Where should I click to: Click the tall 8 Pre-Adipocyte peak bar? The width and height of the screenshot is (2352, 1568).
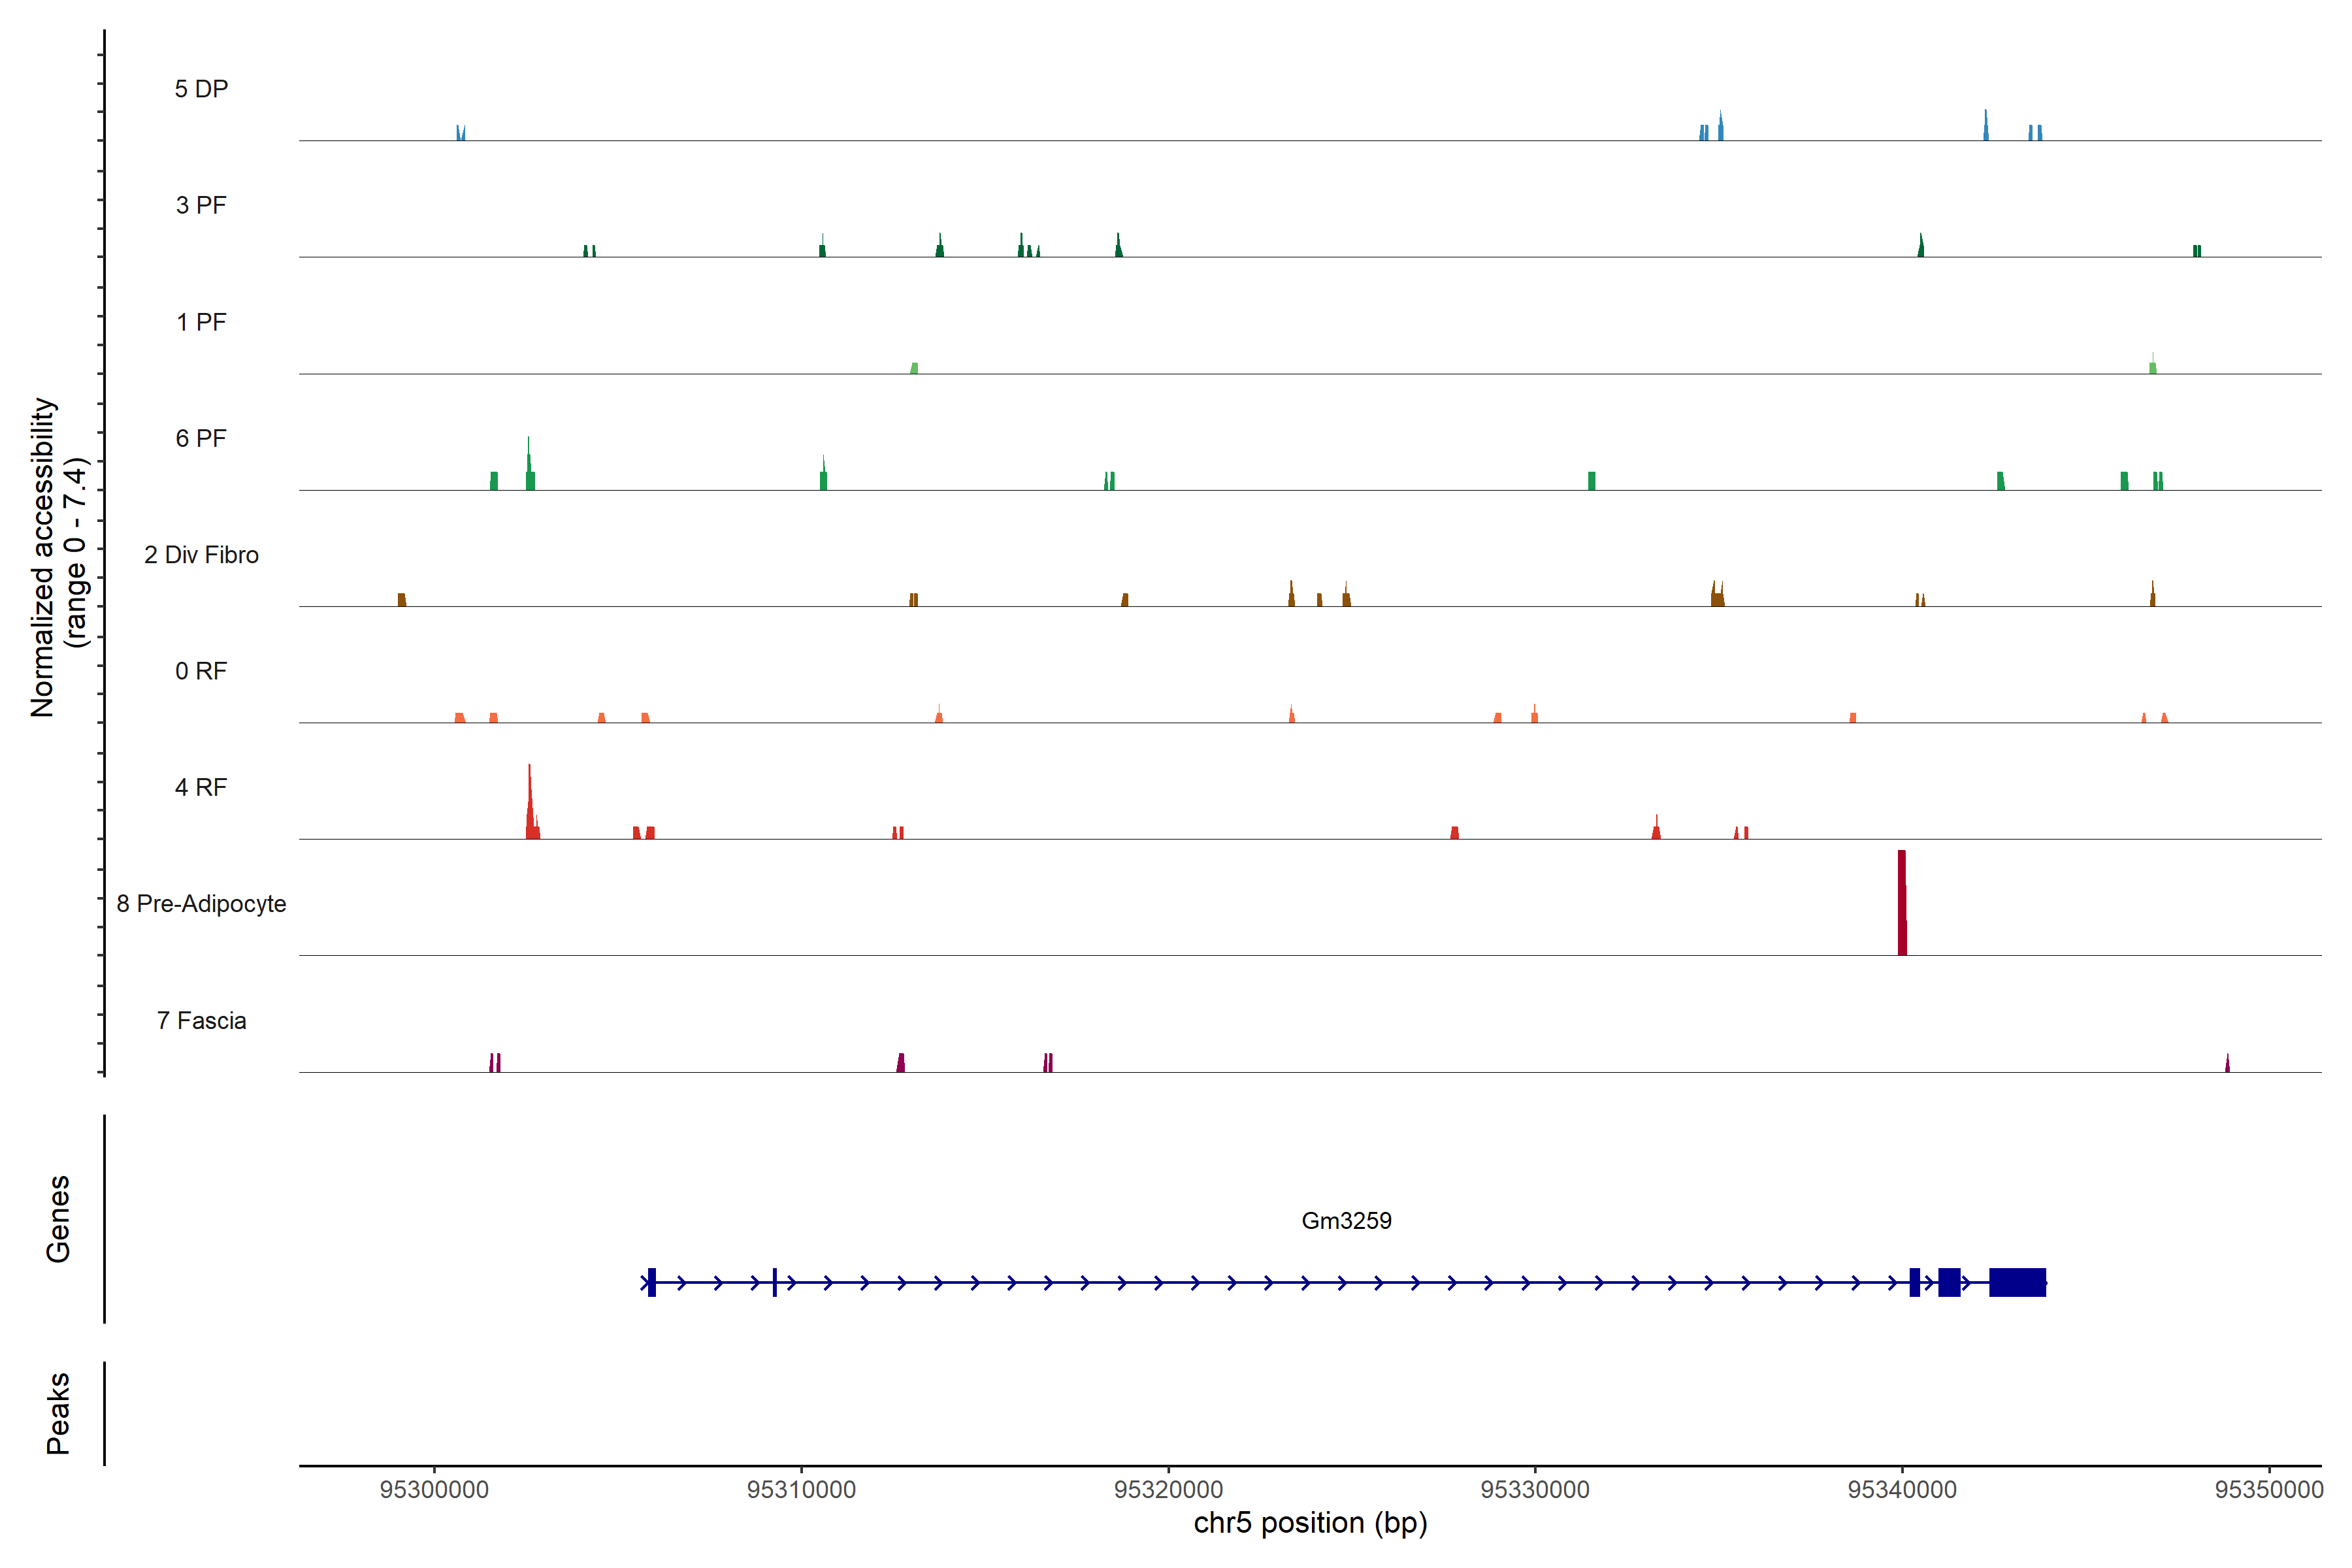tap(1902, 903)
